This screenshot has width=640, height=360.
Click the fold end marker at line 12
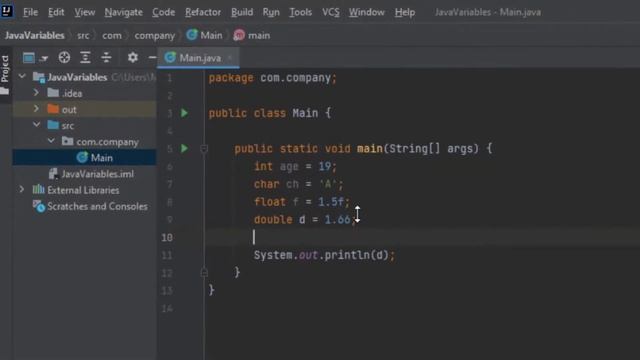pos(204,272)
